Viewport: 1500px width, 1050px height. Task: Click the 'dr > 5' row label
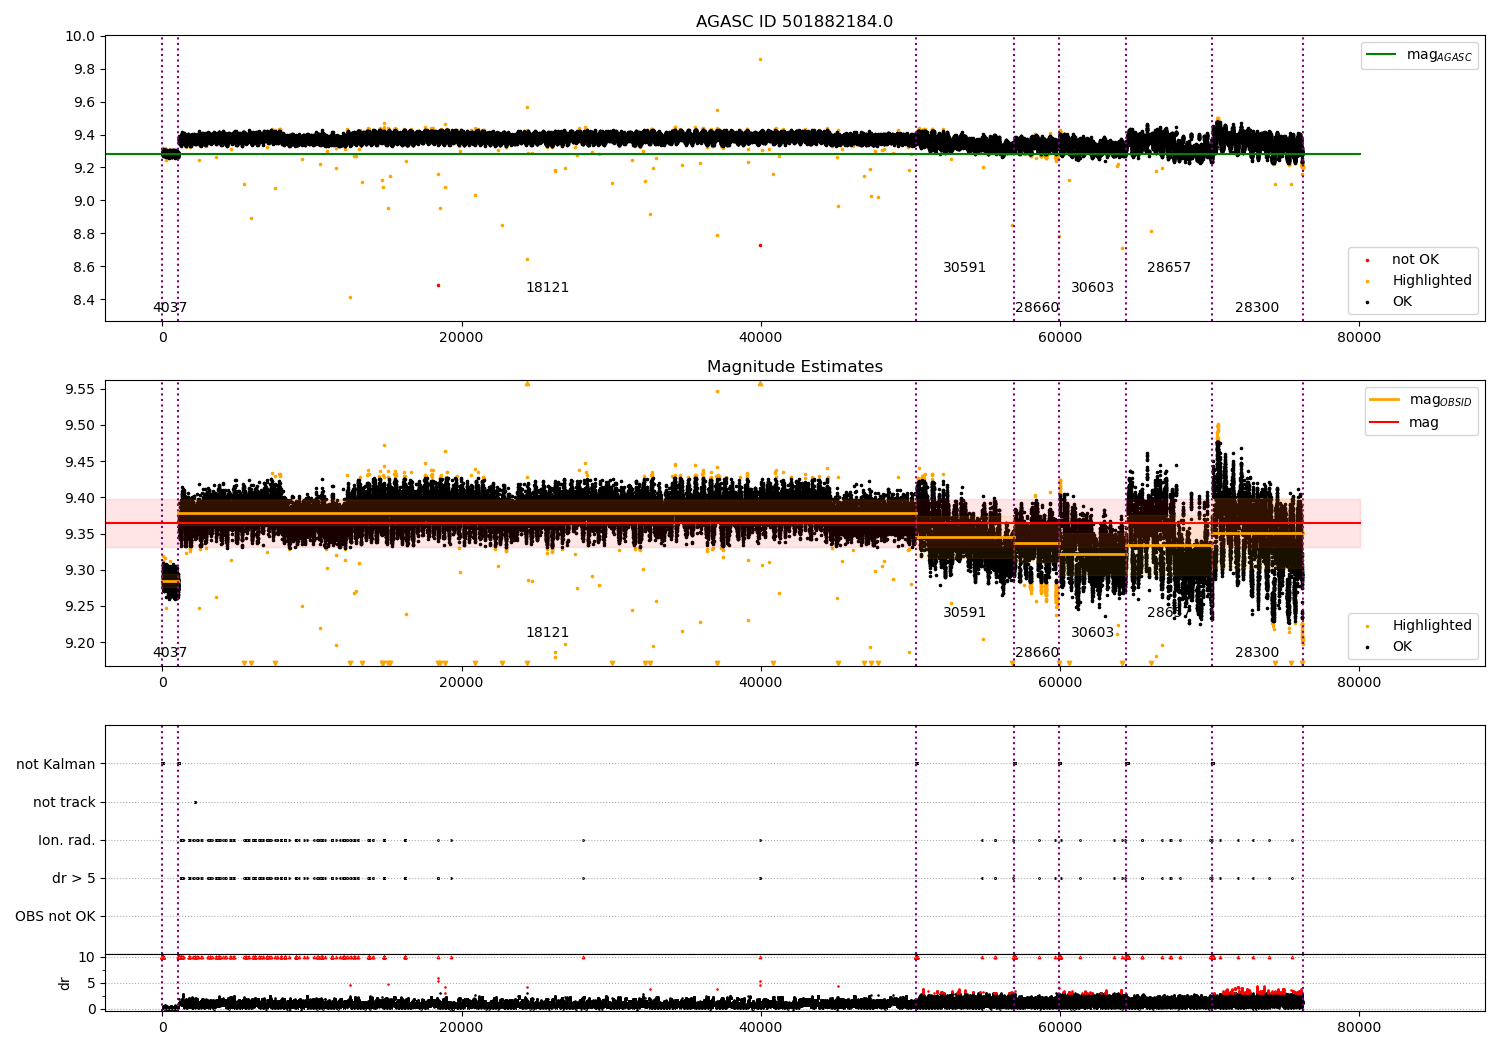(x=74, y=879)
